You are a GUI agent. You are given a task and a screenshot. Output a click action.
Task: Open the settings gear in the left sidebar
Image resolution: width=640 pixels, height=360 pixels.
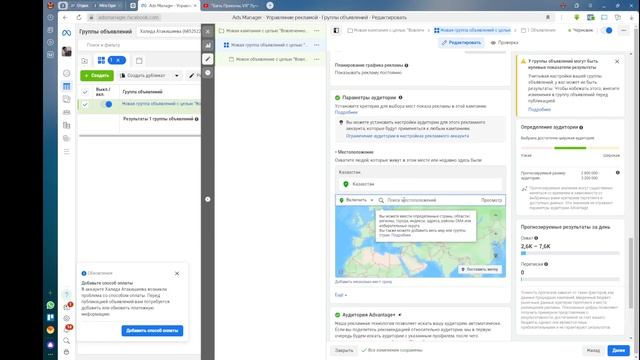tap(67, 318)
